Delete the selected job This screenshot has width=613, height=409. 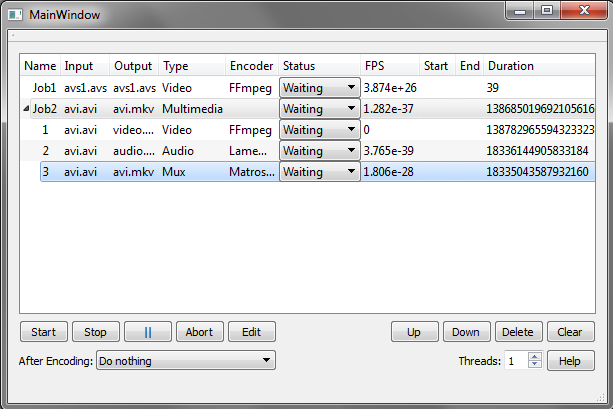point(518,332)
